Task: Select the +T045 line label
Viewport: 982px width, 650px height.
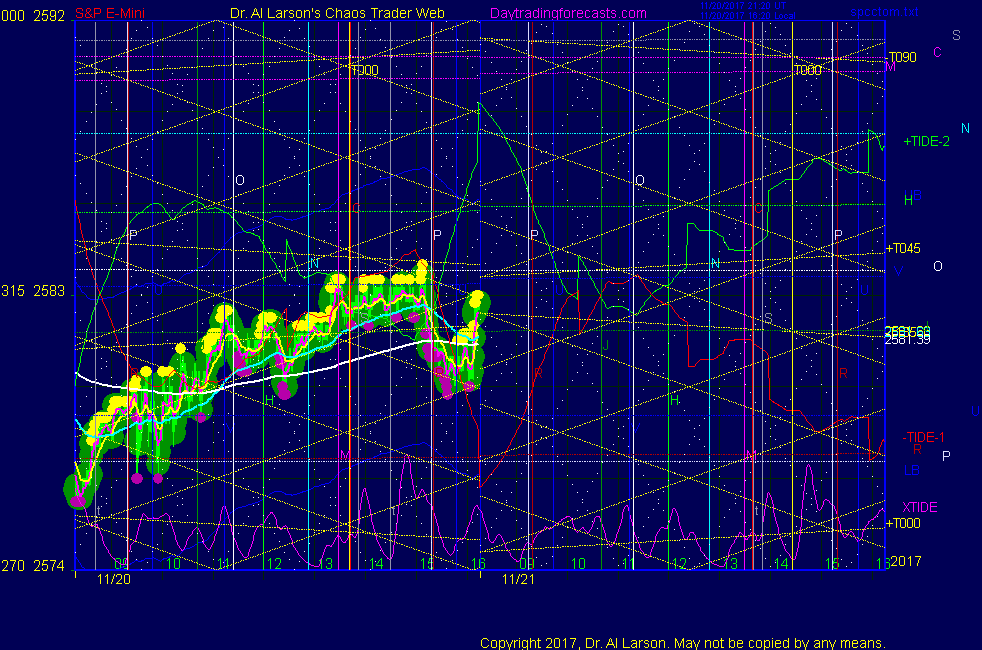Action: 903,249
